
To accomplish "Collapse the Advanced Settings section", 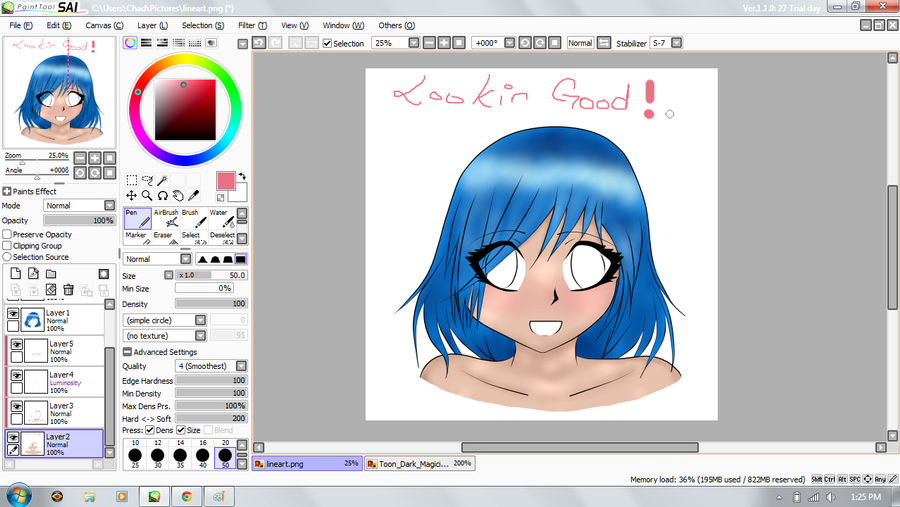I will point(127,352).
